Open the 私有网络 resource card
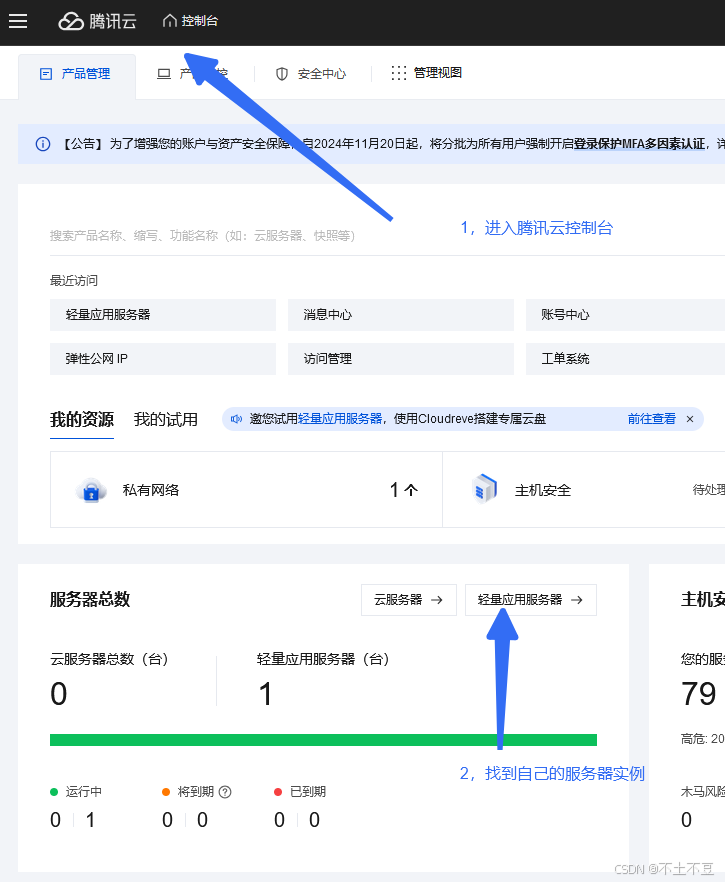This screenshot has width=725, height=882. [246, 490]
